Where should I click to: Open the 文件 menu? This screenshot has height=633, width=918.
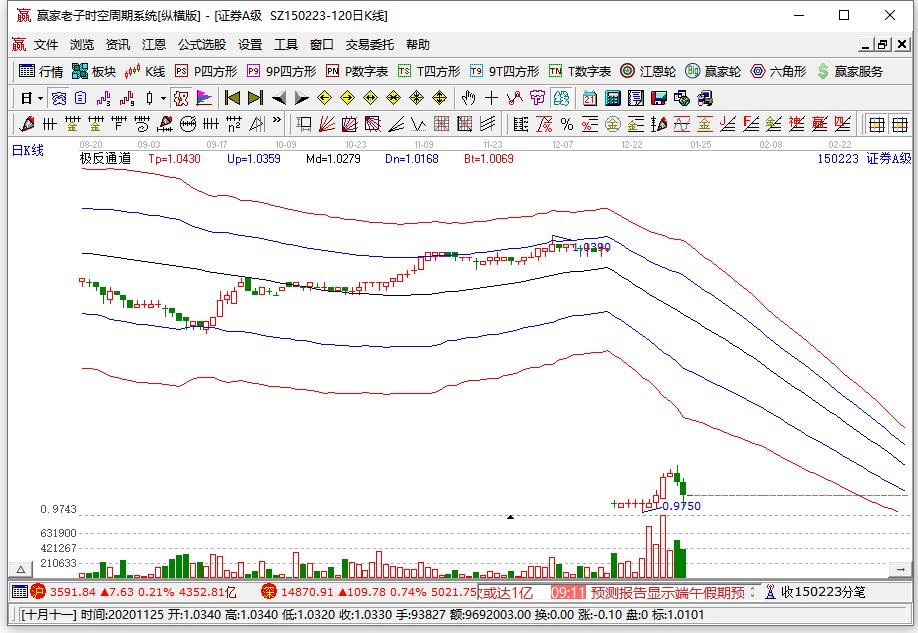46,45
